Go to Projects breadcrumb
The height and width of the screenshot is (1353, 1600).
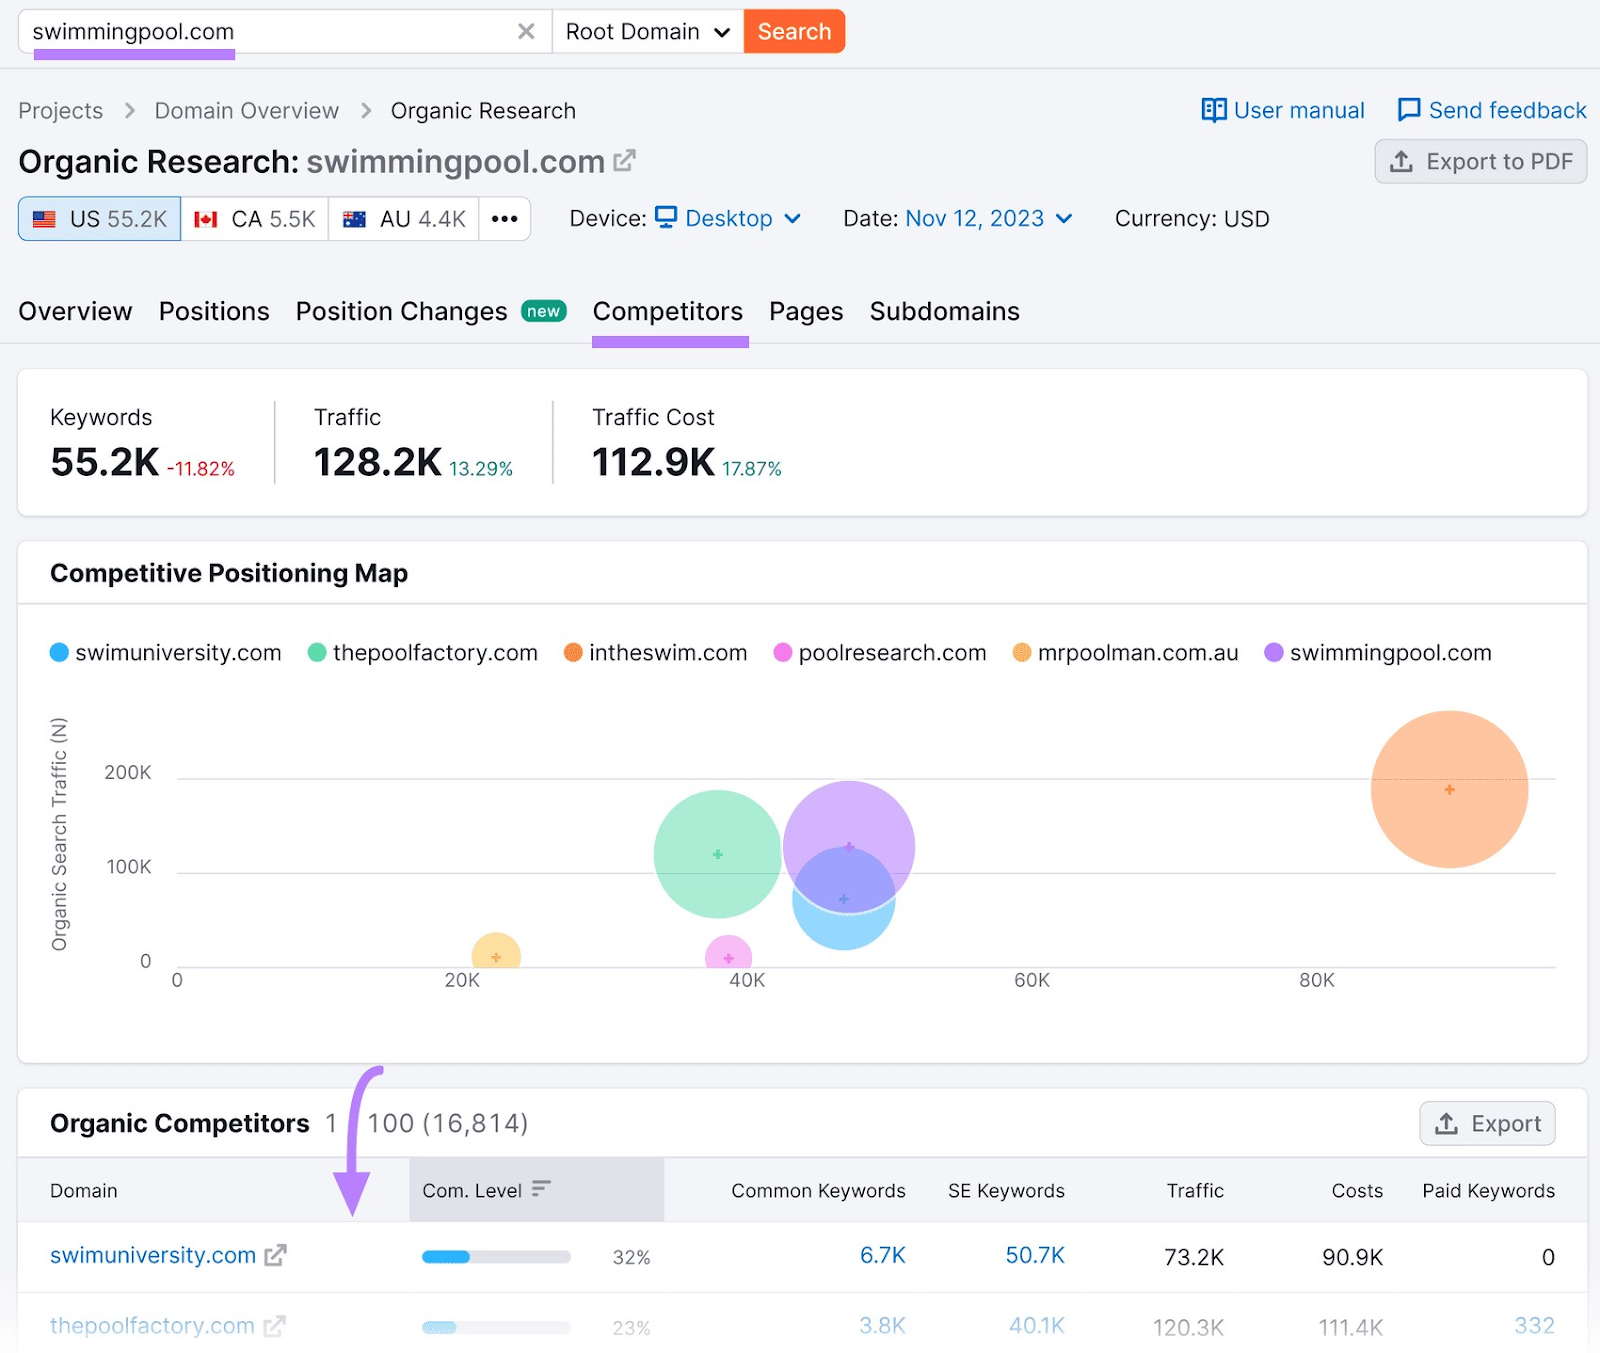tap(61, 111)
